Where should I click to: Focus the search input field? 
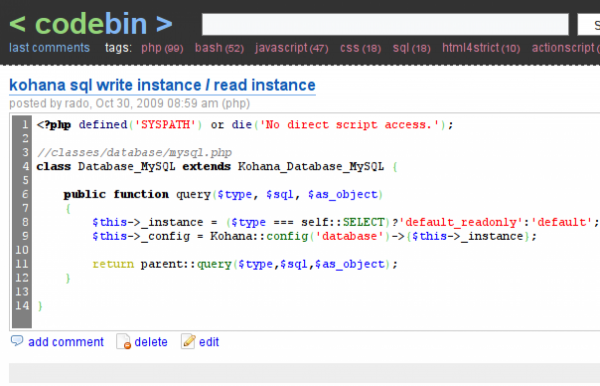click(x=385, y=24)
